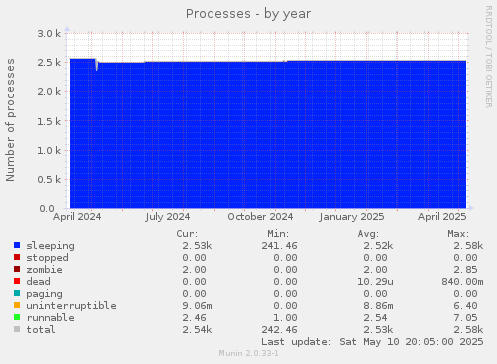Click the "Last update" timestamp line
Screen dimensions: 497x364
tap(372, 342)
